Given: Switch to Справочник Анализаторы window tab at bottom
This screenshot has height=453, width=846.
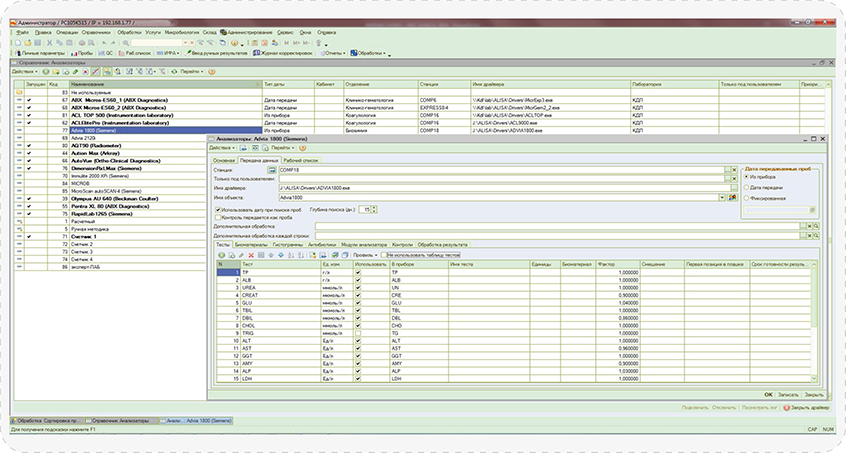Looking at the screenshot, I should click(x=122, y=421).
